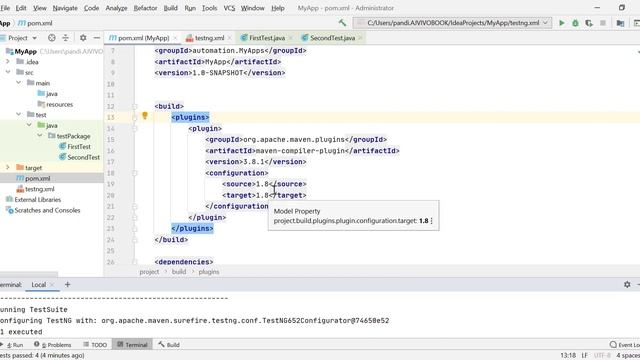Click the Stop run icon

603,23
